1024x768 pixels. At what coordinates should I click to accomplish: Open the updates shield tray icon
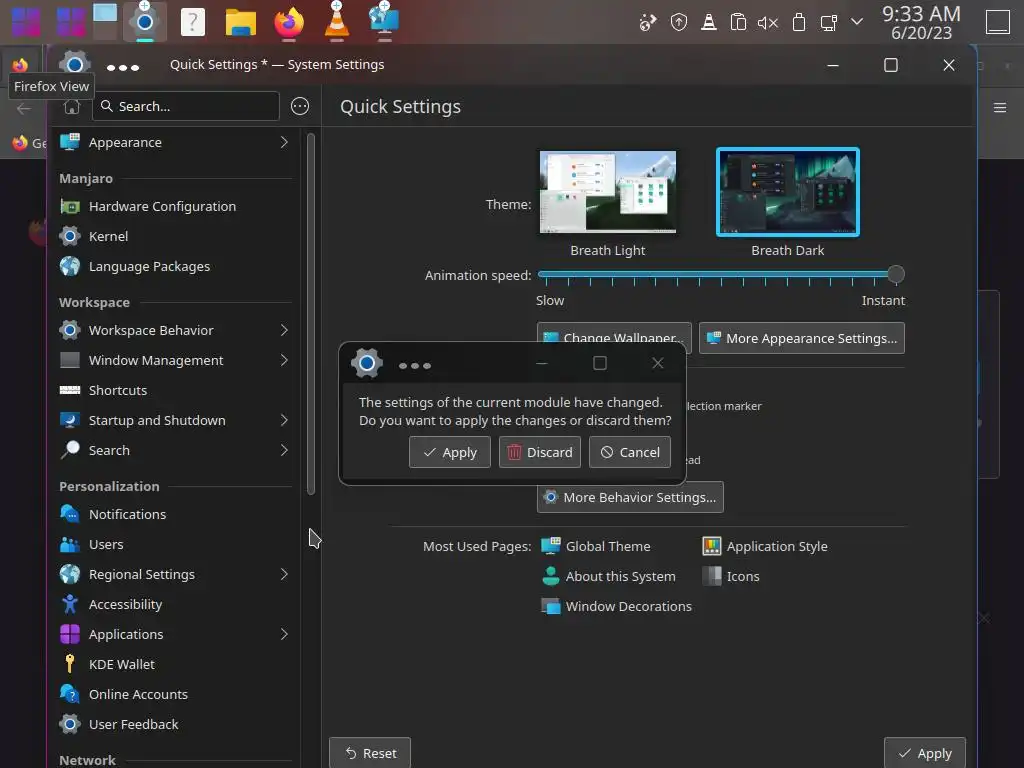tap(679, 23)
